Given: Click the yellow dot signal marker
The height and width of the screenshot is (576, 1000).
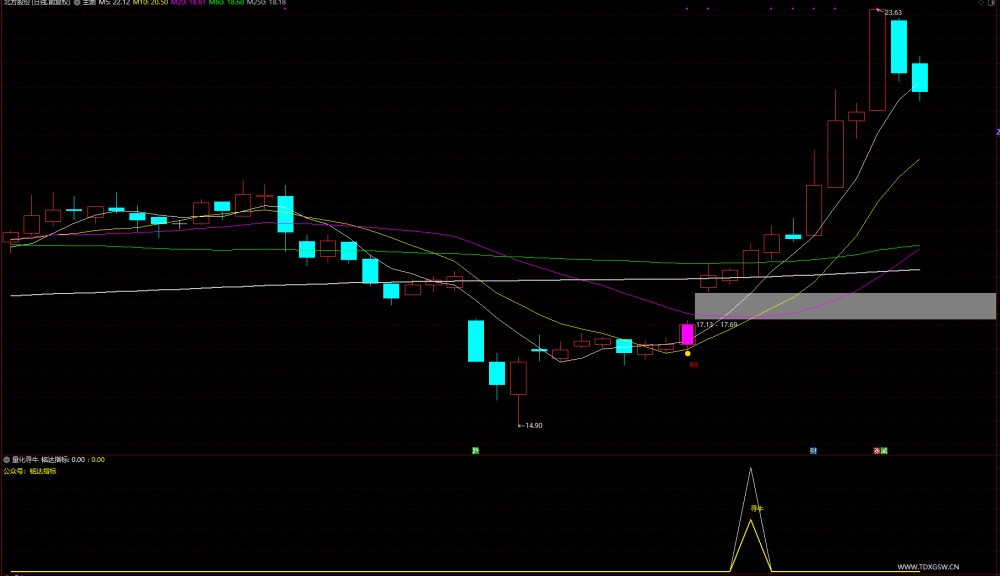Looking at the screenshot, I should pyautogui.click(x=688, y=353).
